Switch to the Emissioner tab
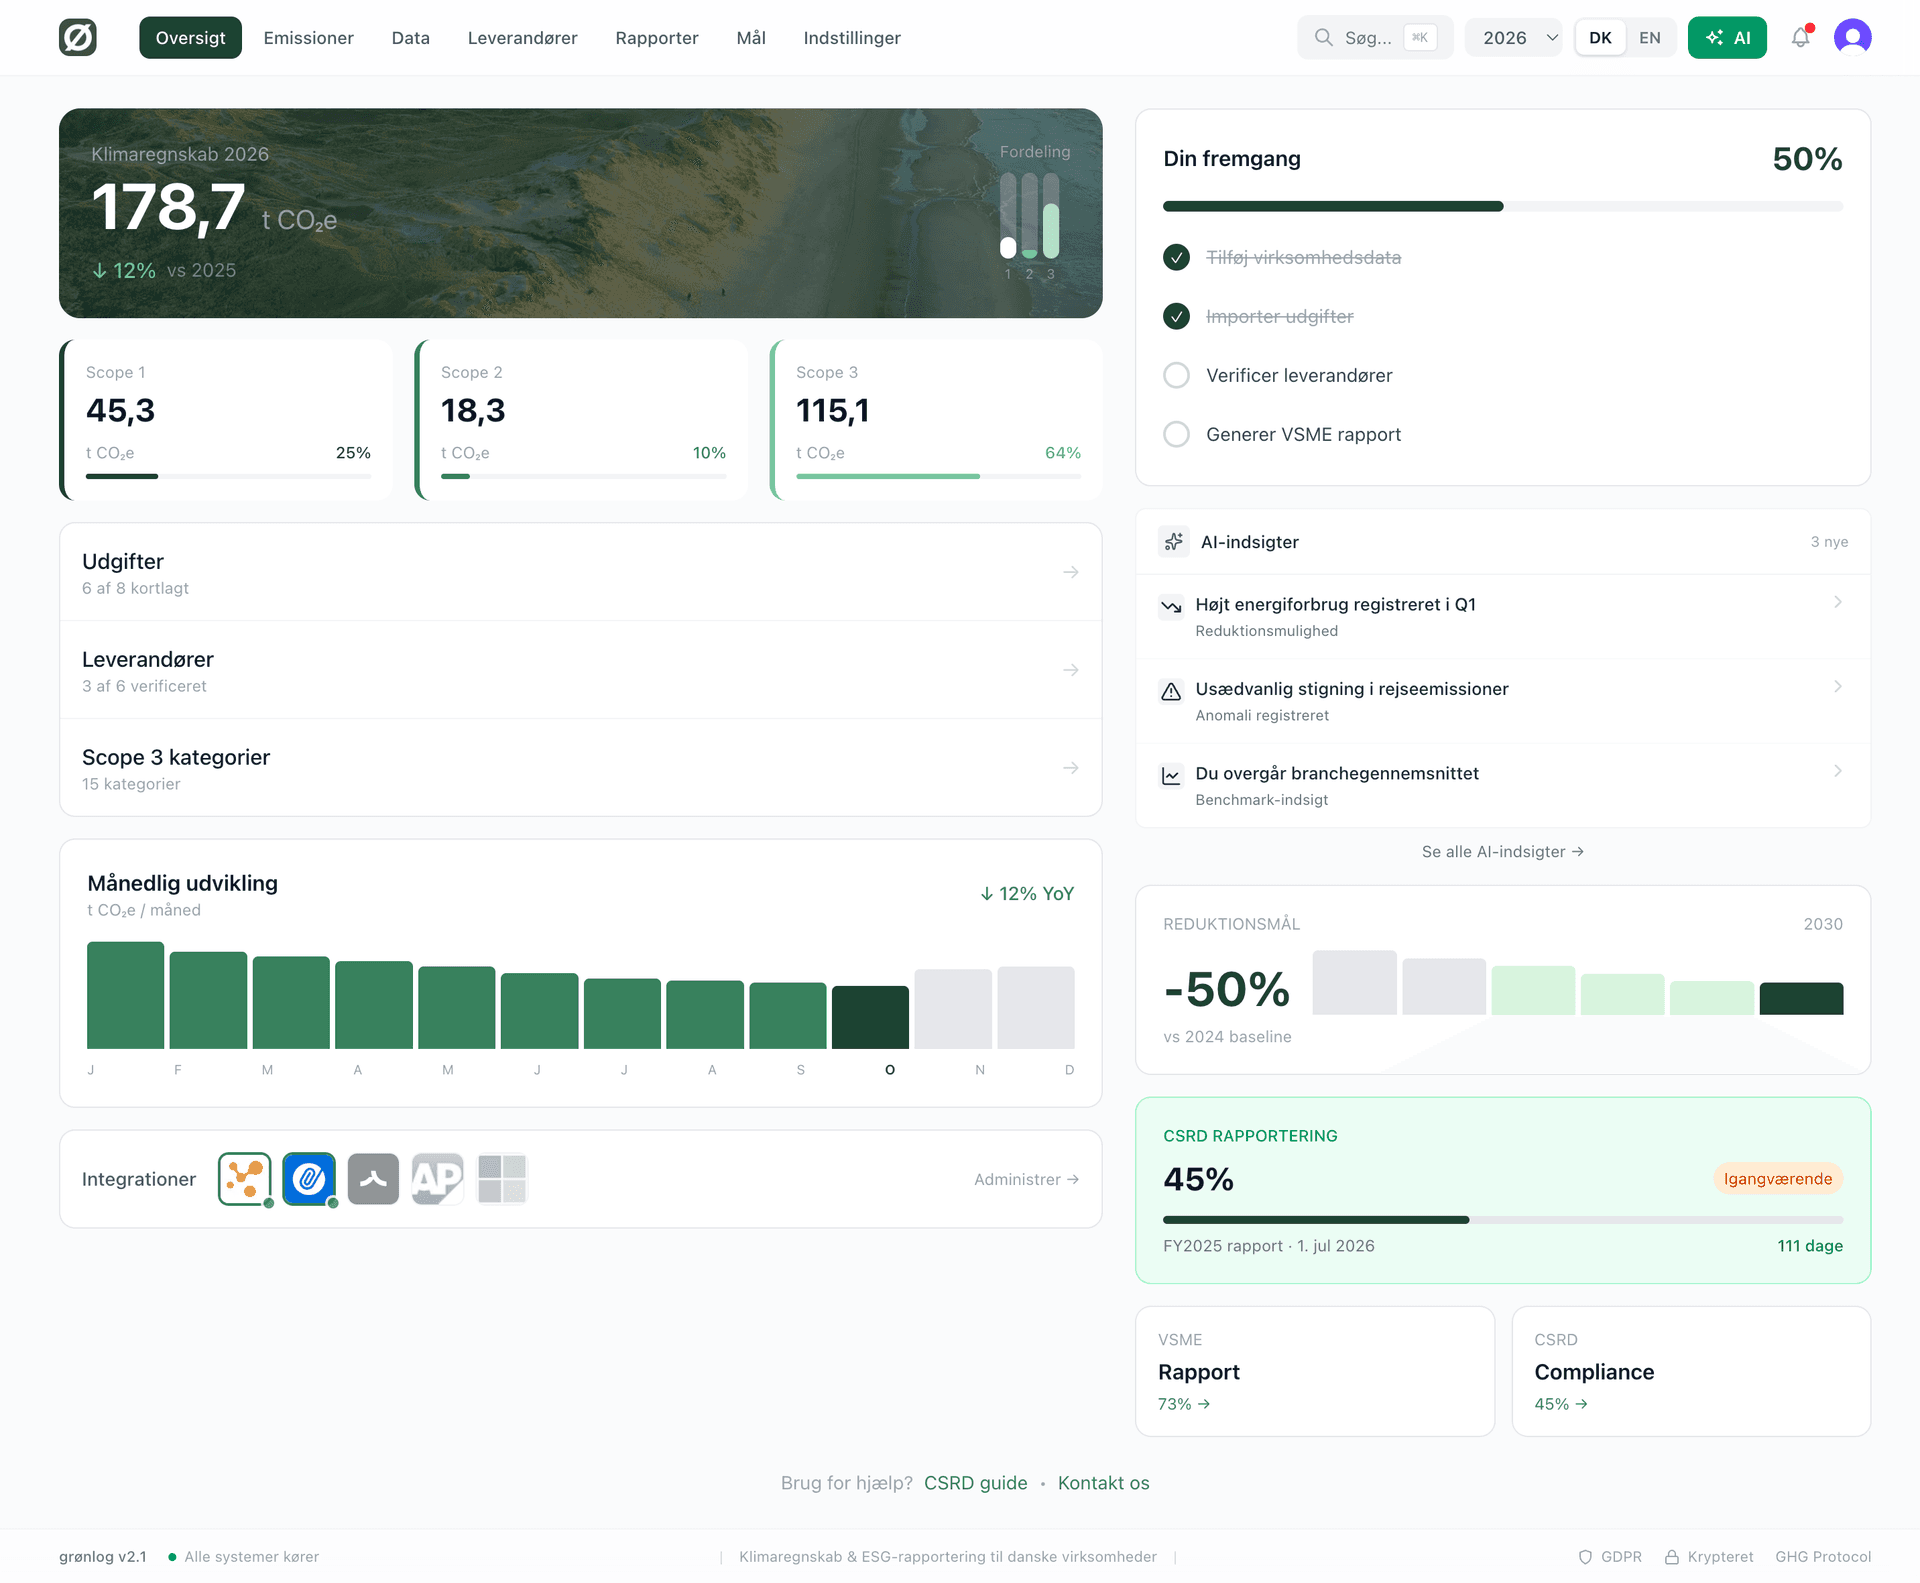 point(308,37)
